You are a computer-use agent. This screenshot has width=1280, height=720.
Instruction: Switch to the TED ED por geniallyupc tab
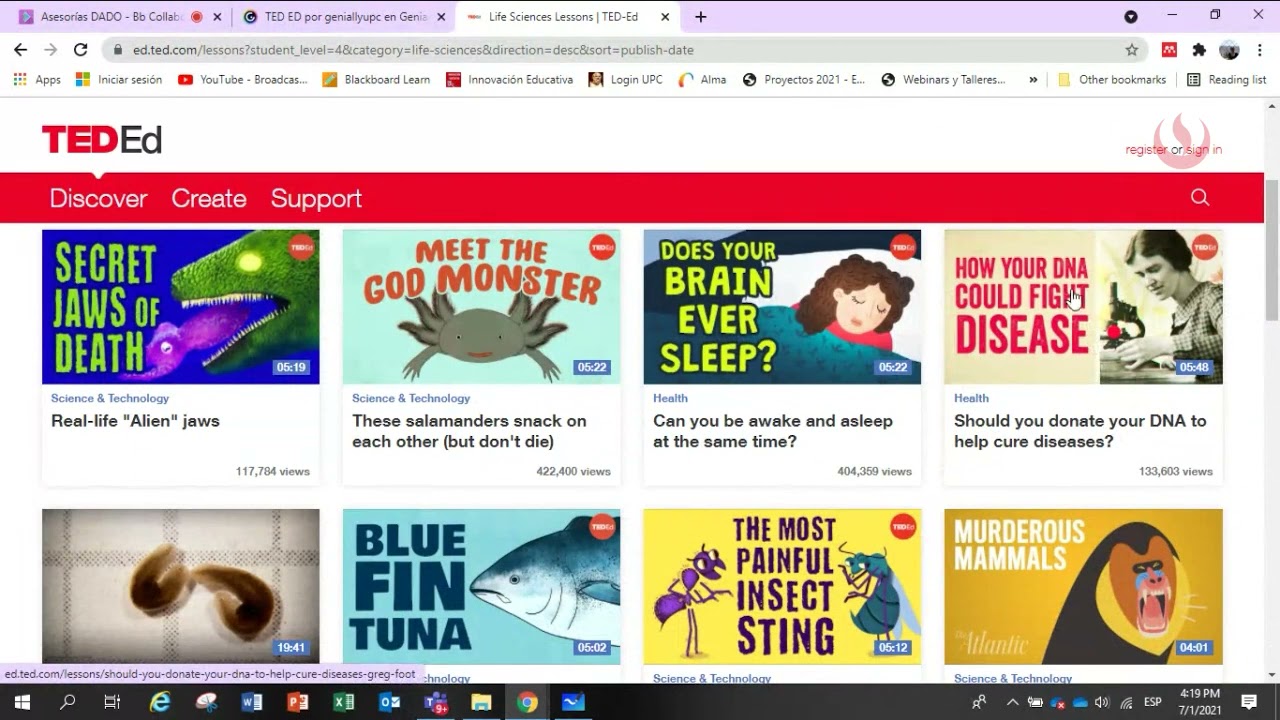point(345,17)
